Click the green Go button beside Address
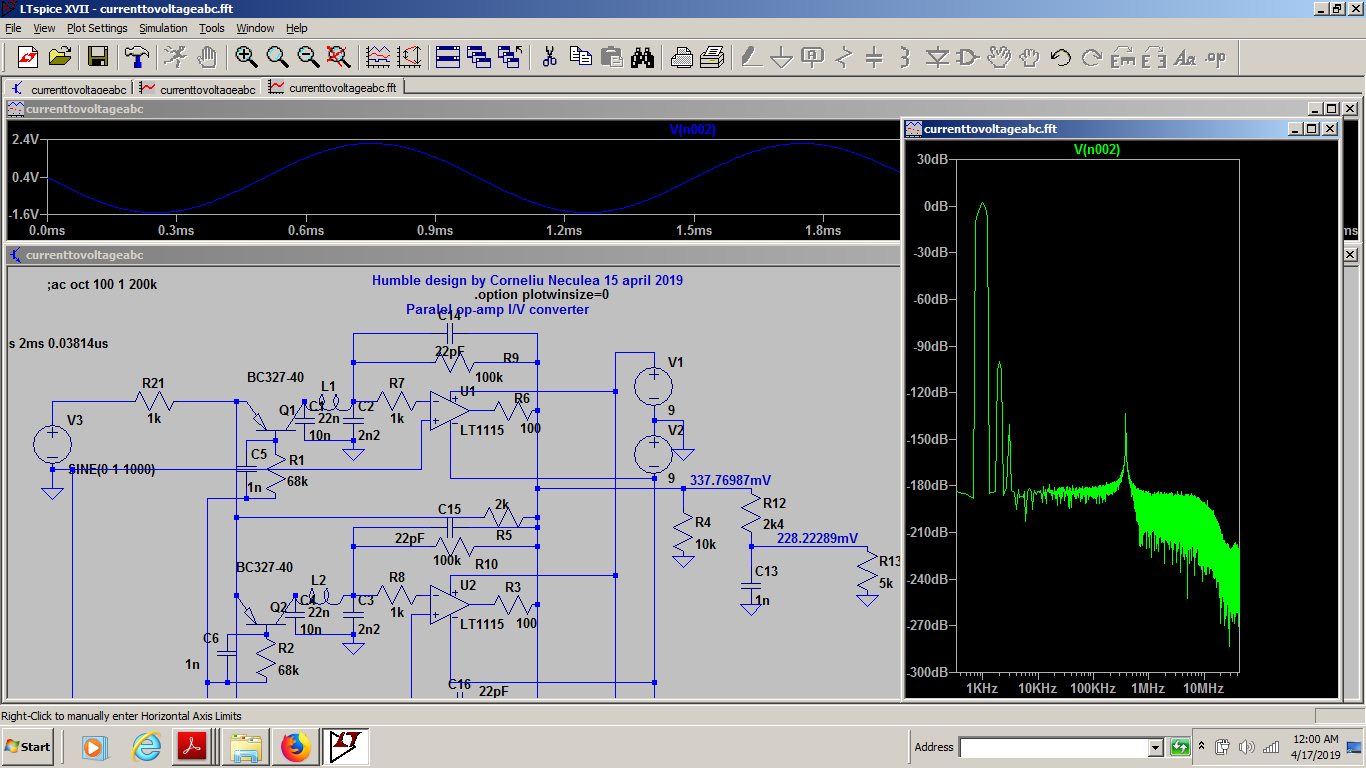The height and width of the screenshot is (768, 1366). [x=1180, y=747]
